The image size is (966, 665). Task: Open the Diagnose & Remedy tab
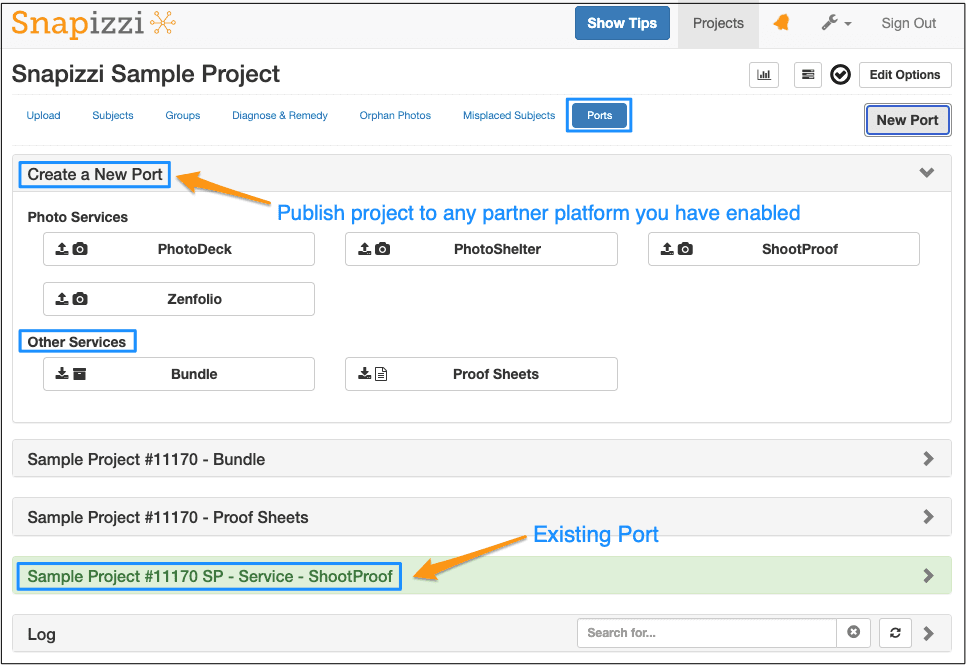280,115
